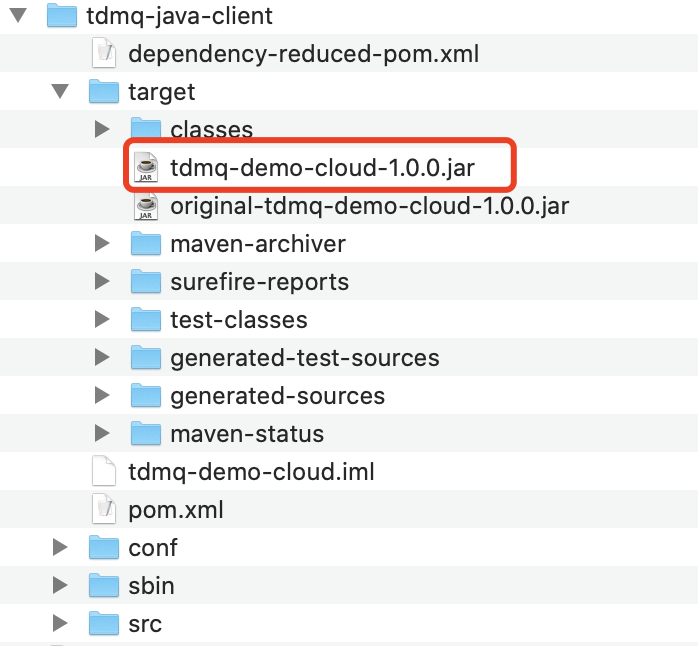Expand the conf folder
Viewport: 698px width, 646px height.
point(60,547)
